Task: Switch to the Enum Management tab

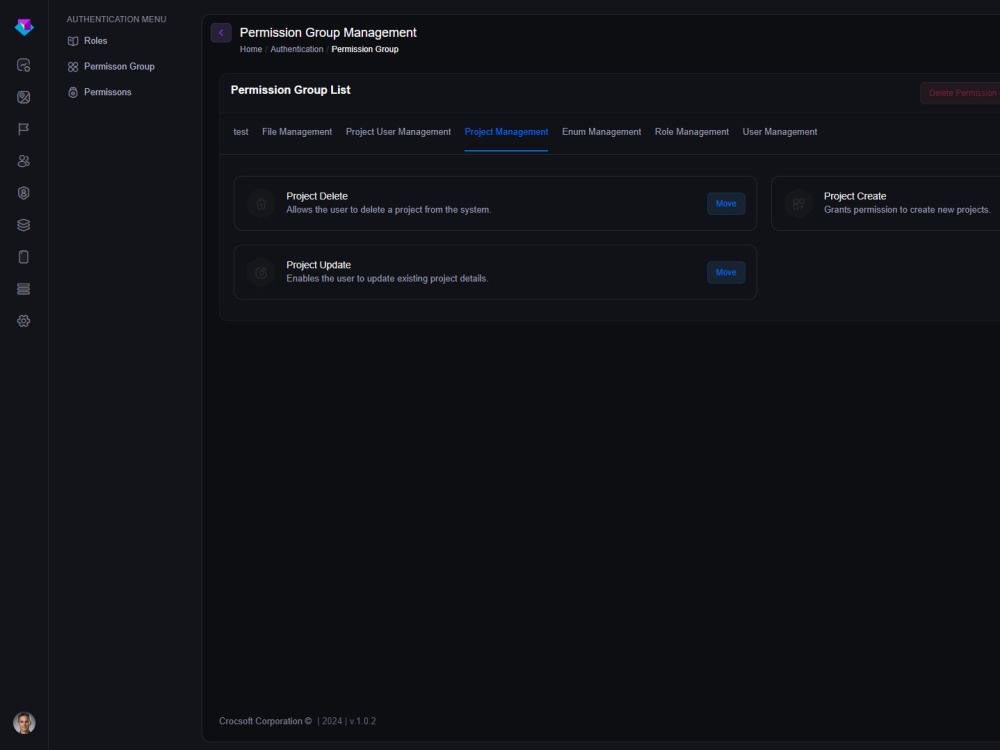Action: tap(601, 132)
